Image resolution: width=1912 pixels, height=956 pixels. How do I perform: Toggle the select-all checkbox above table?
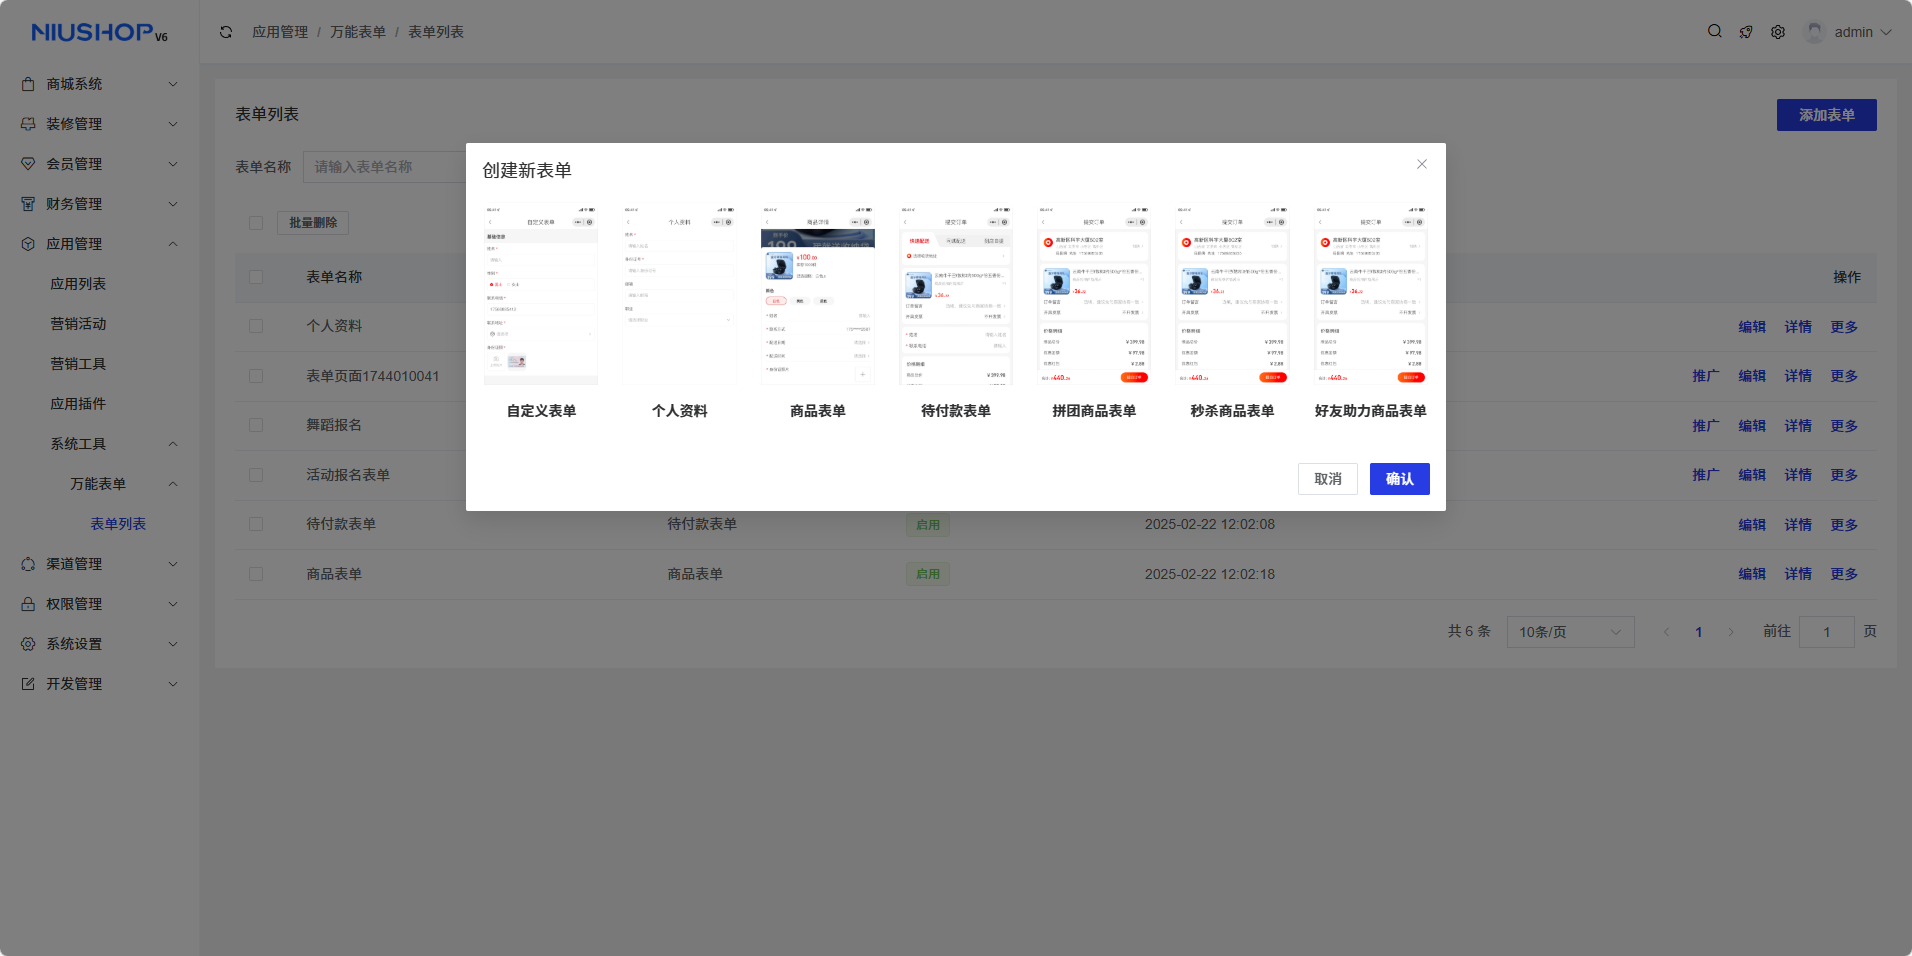256,223
